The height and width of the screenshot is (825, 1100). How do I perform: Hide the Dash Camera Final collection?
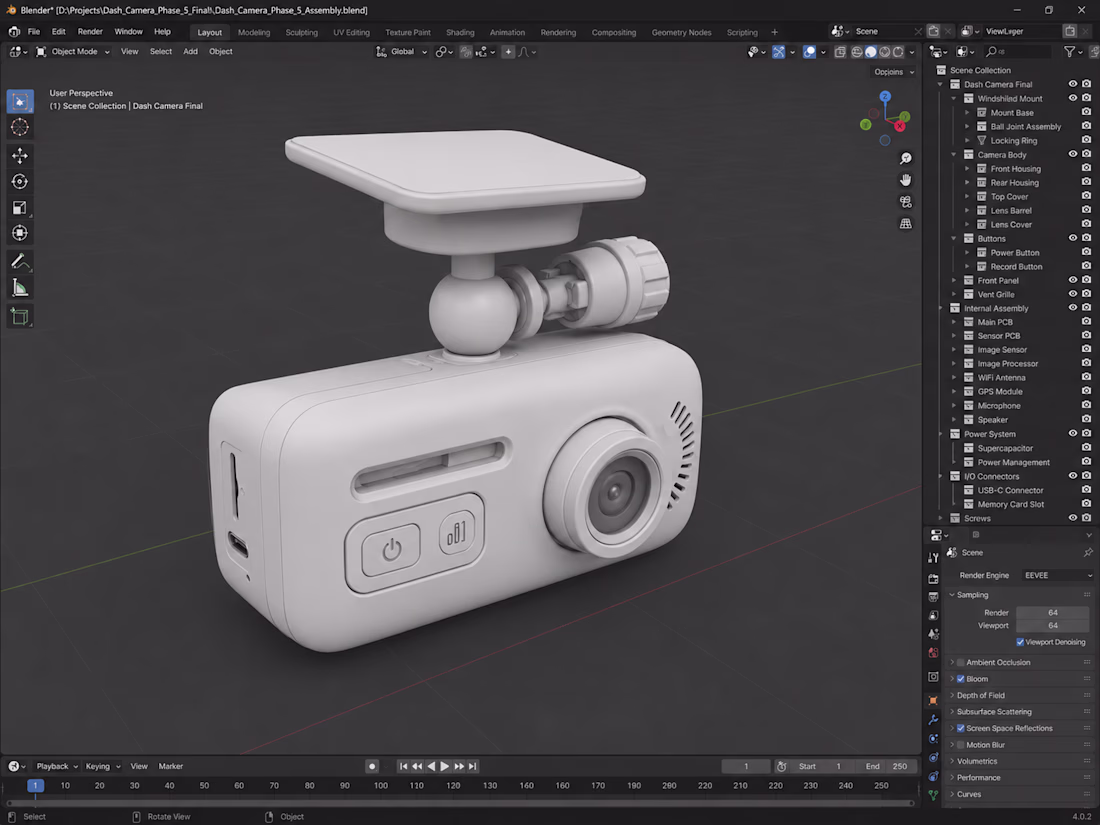tap(1073, 84)
